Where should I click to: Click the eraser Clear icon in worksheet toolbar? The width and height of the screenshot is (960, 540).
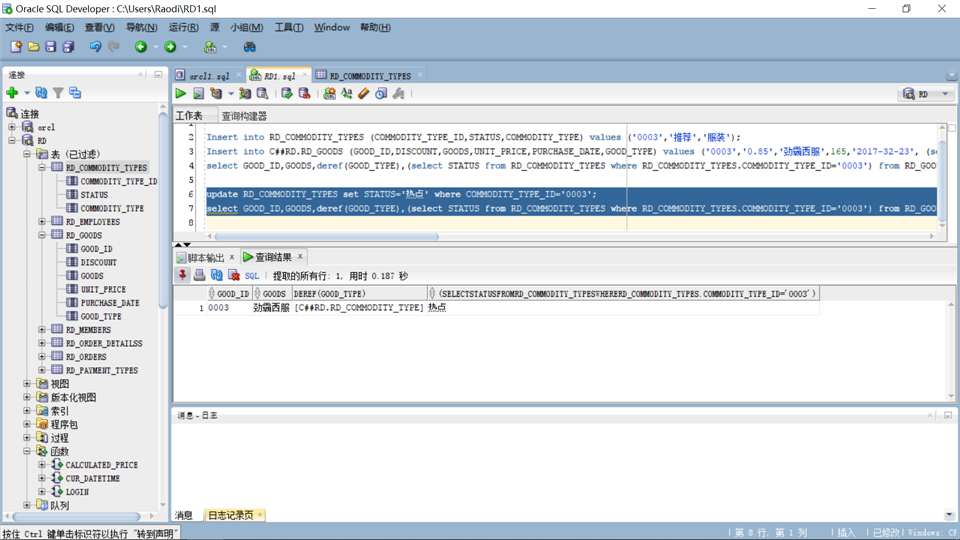point(364,94)
